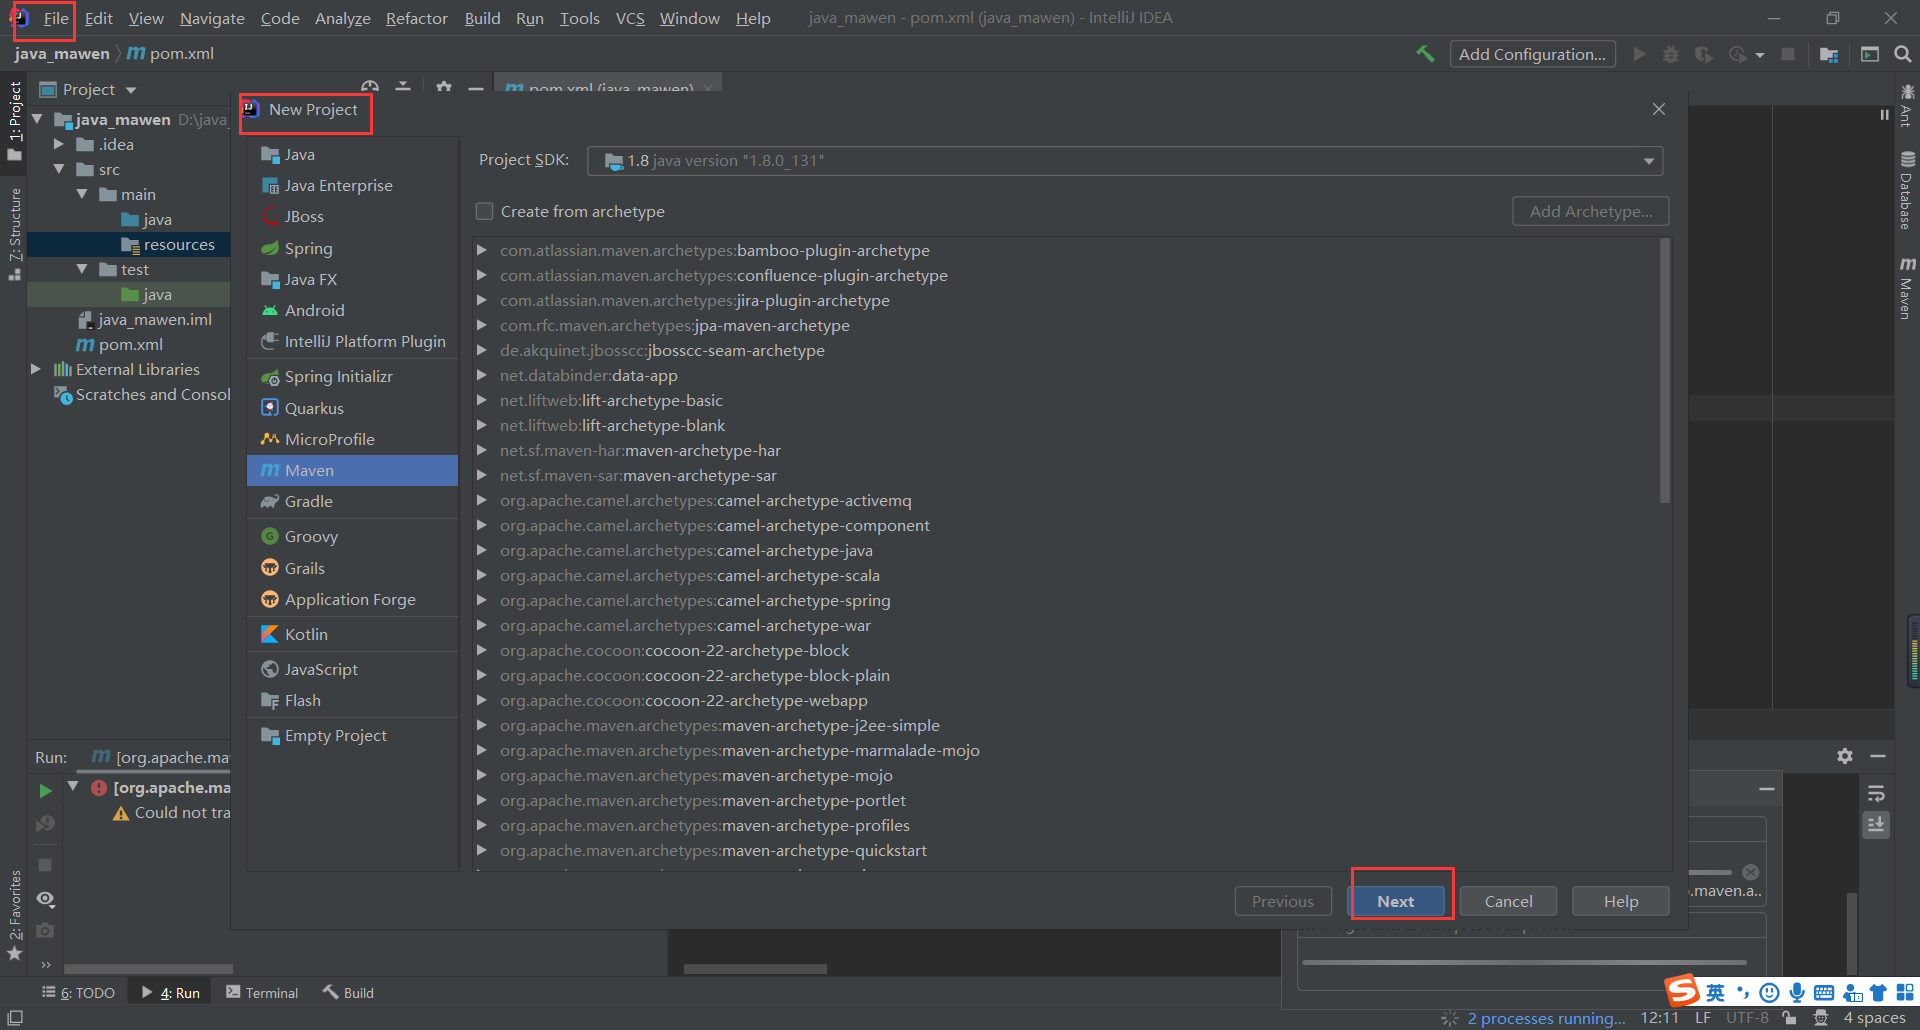Click archetype list vertical scrollbar

pyautogui.click(x=1664, y=370)
